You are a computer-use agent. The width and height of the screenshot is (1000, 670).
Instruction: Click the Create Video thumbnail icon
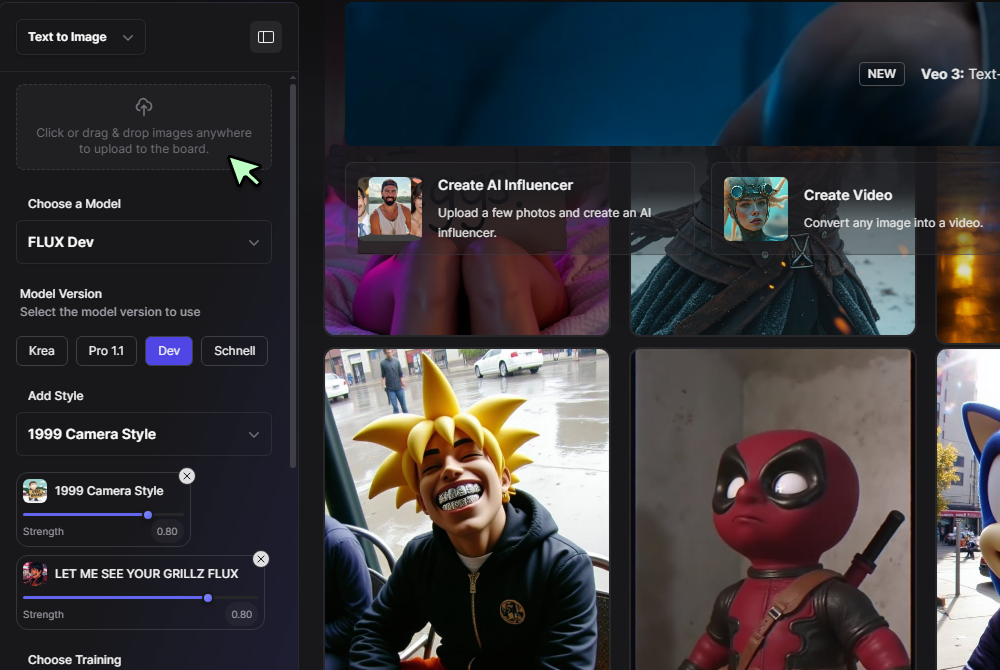[756, 209]
